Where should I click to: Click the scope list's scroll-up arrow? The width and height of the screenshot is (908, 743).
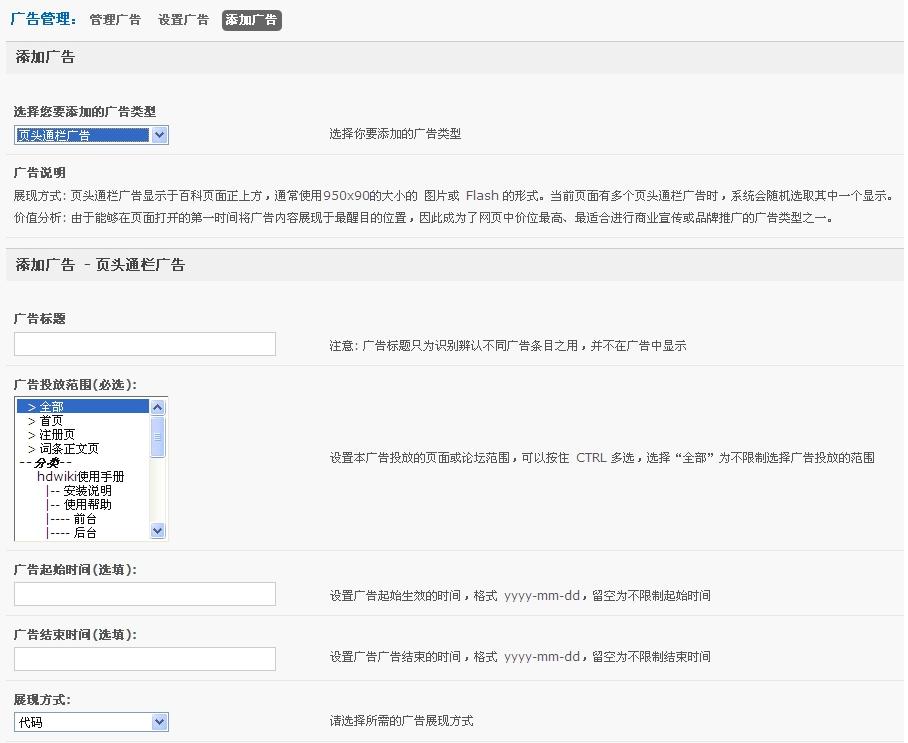click(158, 407)
